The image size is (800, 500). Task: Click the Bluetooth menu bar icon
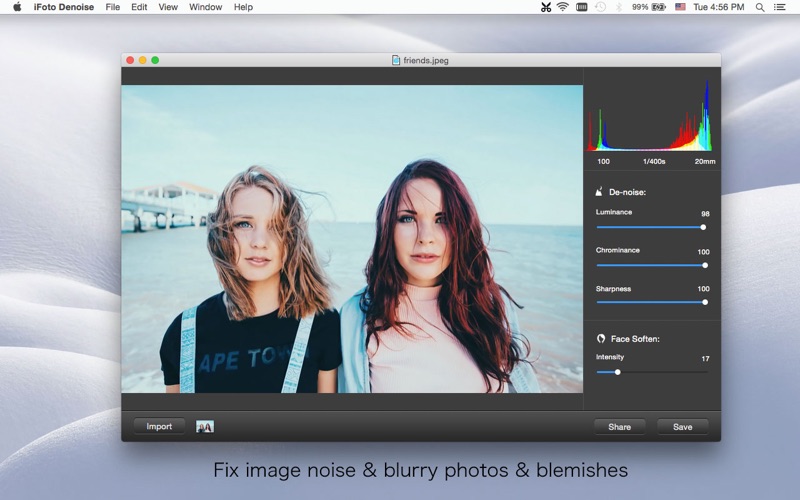(618, 7)
